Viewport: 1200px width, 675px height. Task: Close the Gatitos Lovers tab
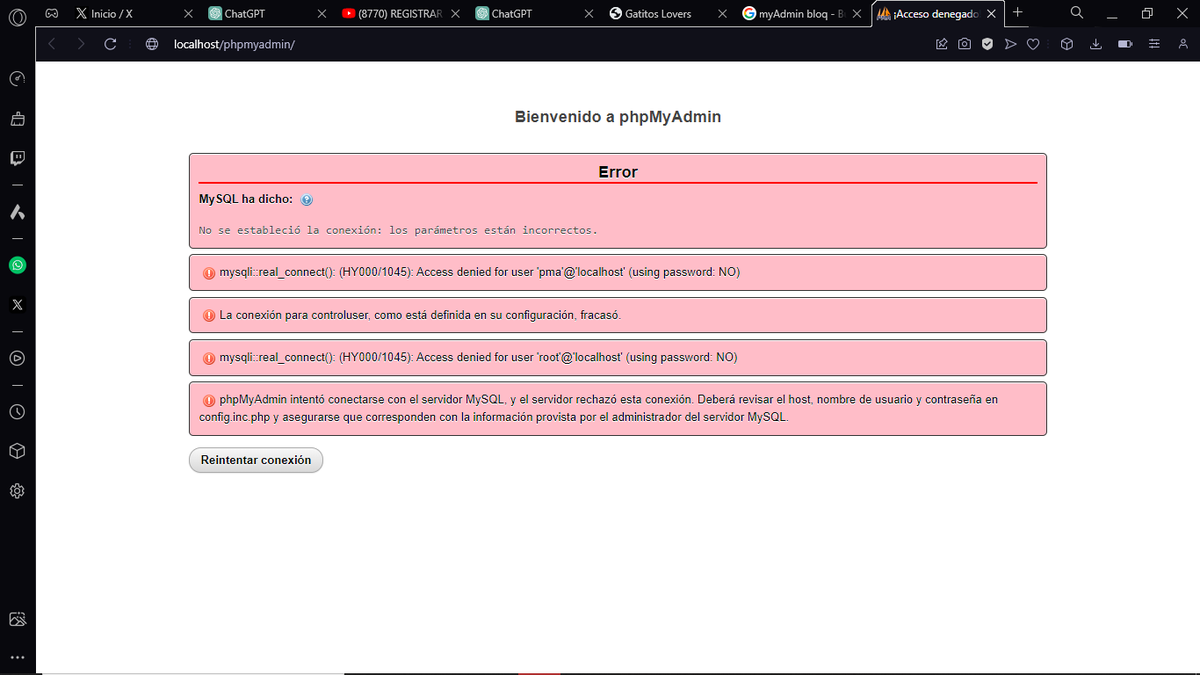[x=723, y=14]
